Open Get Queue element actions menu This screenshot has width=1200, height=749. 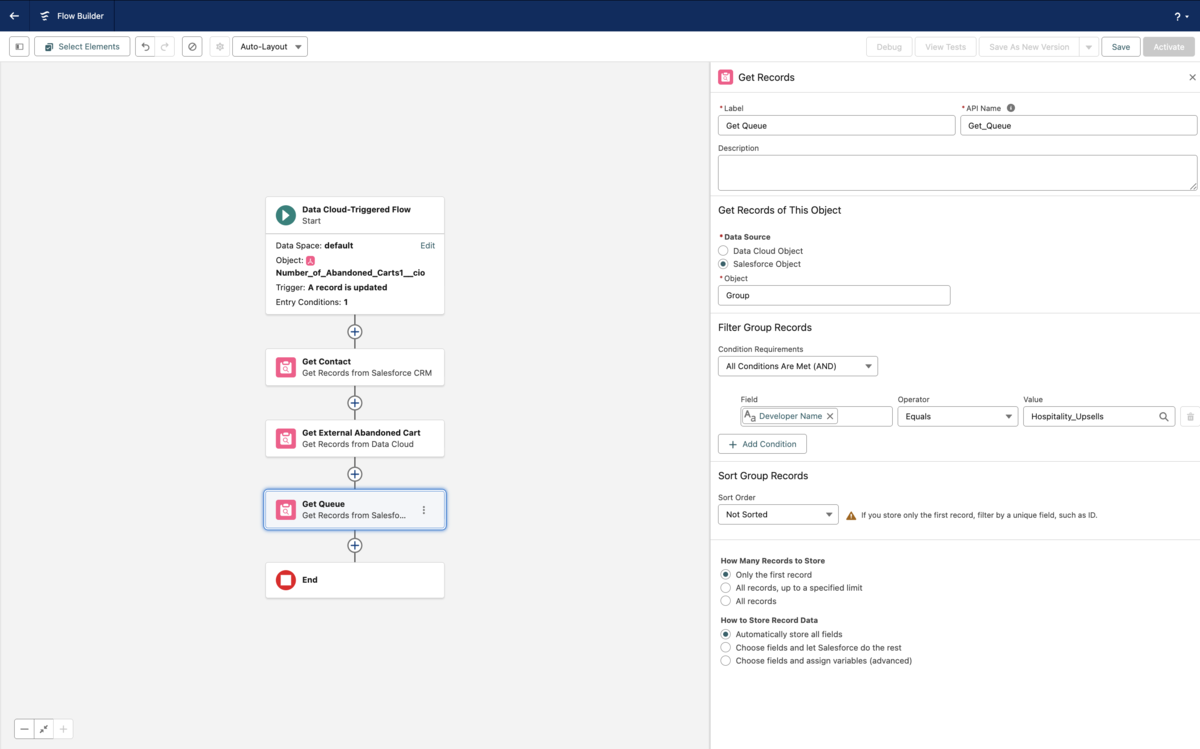click(424, 510)
